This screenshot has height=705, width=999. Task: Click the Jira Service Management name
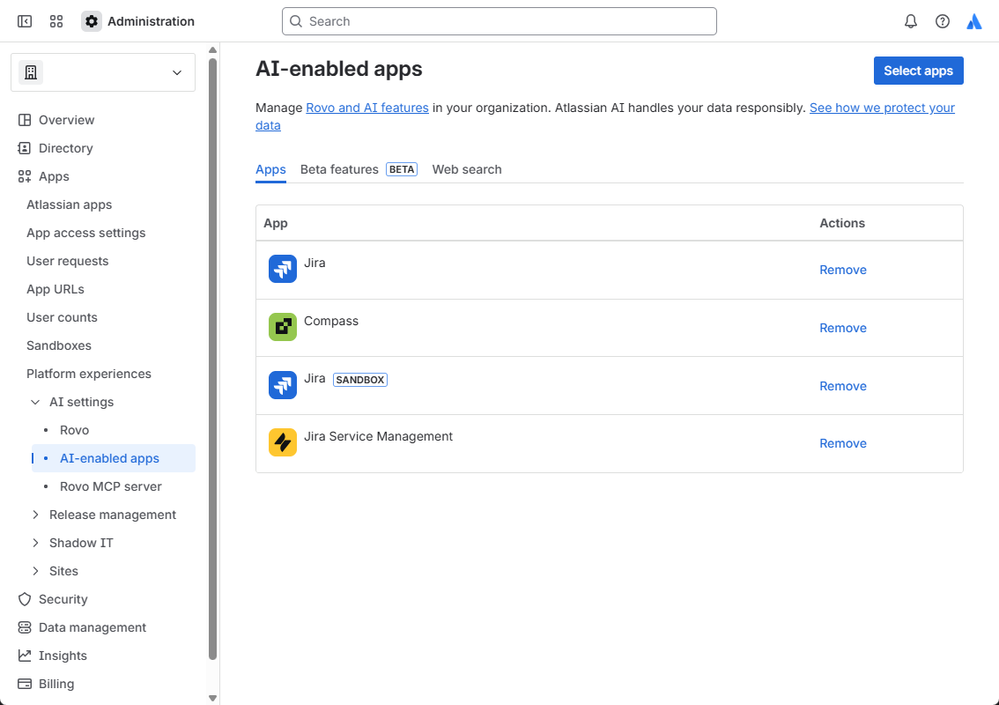click(x=378, y=436)
